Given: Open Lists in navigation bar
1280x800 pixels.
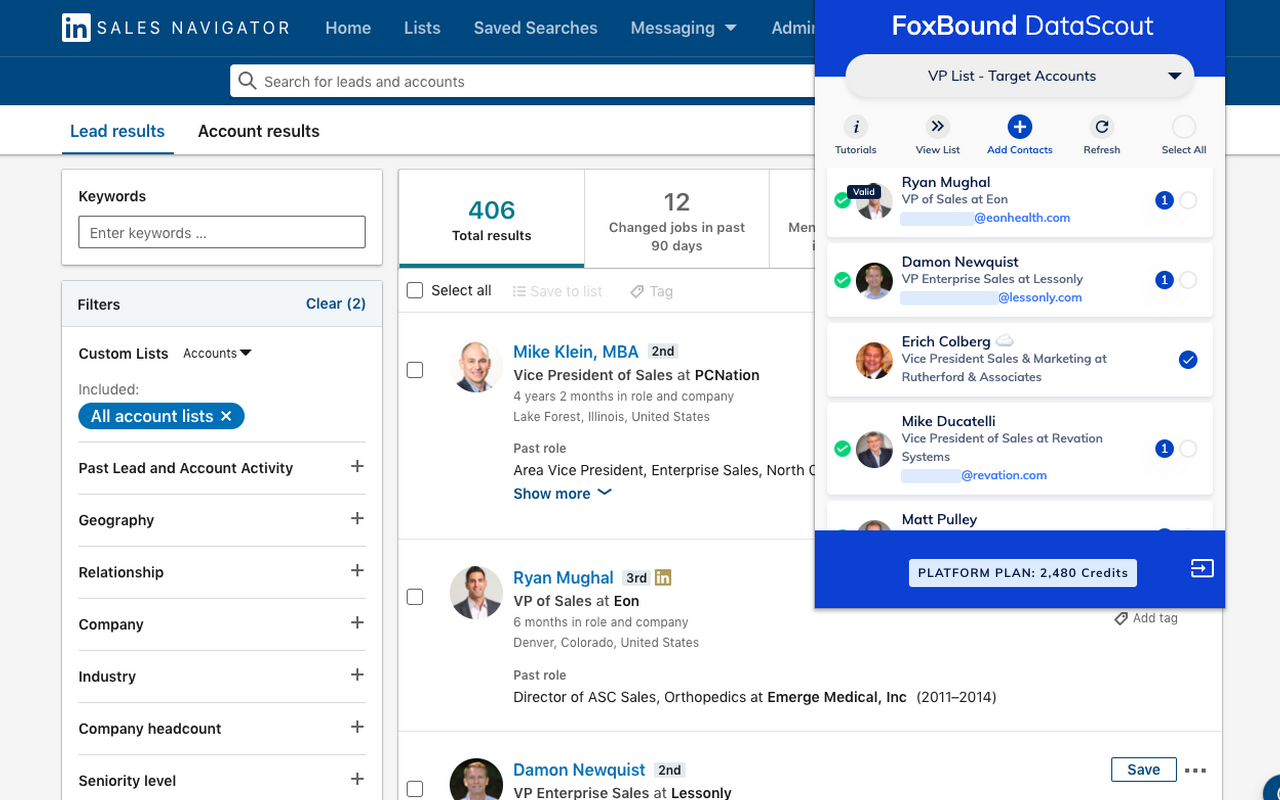Looking at the screenshot, I should coord(422,28).
